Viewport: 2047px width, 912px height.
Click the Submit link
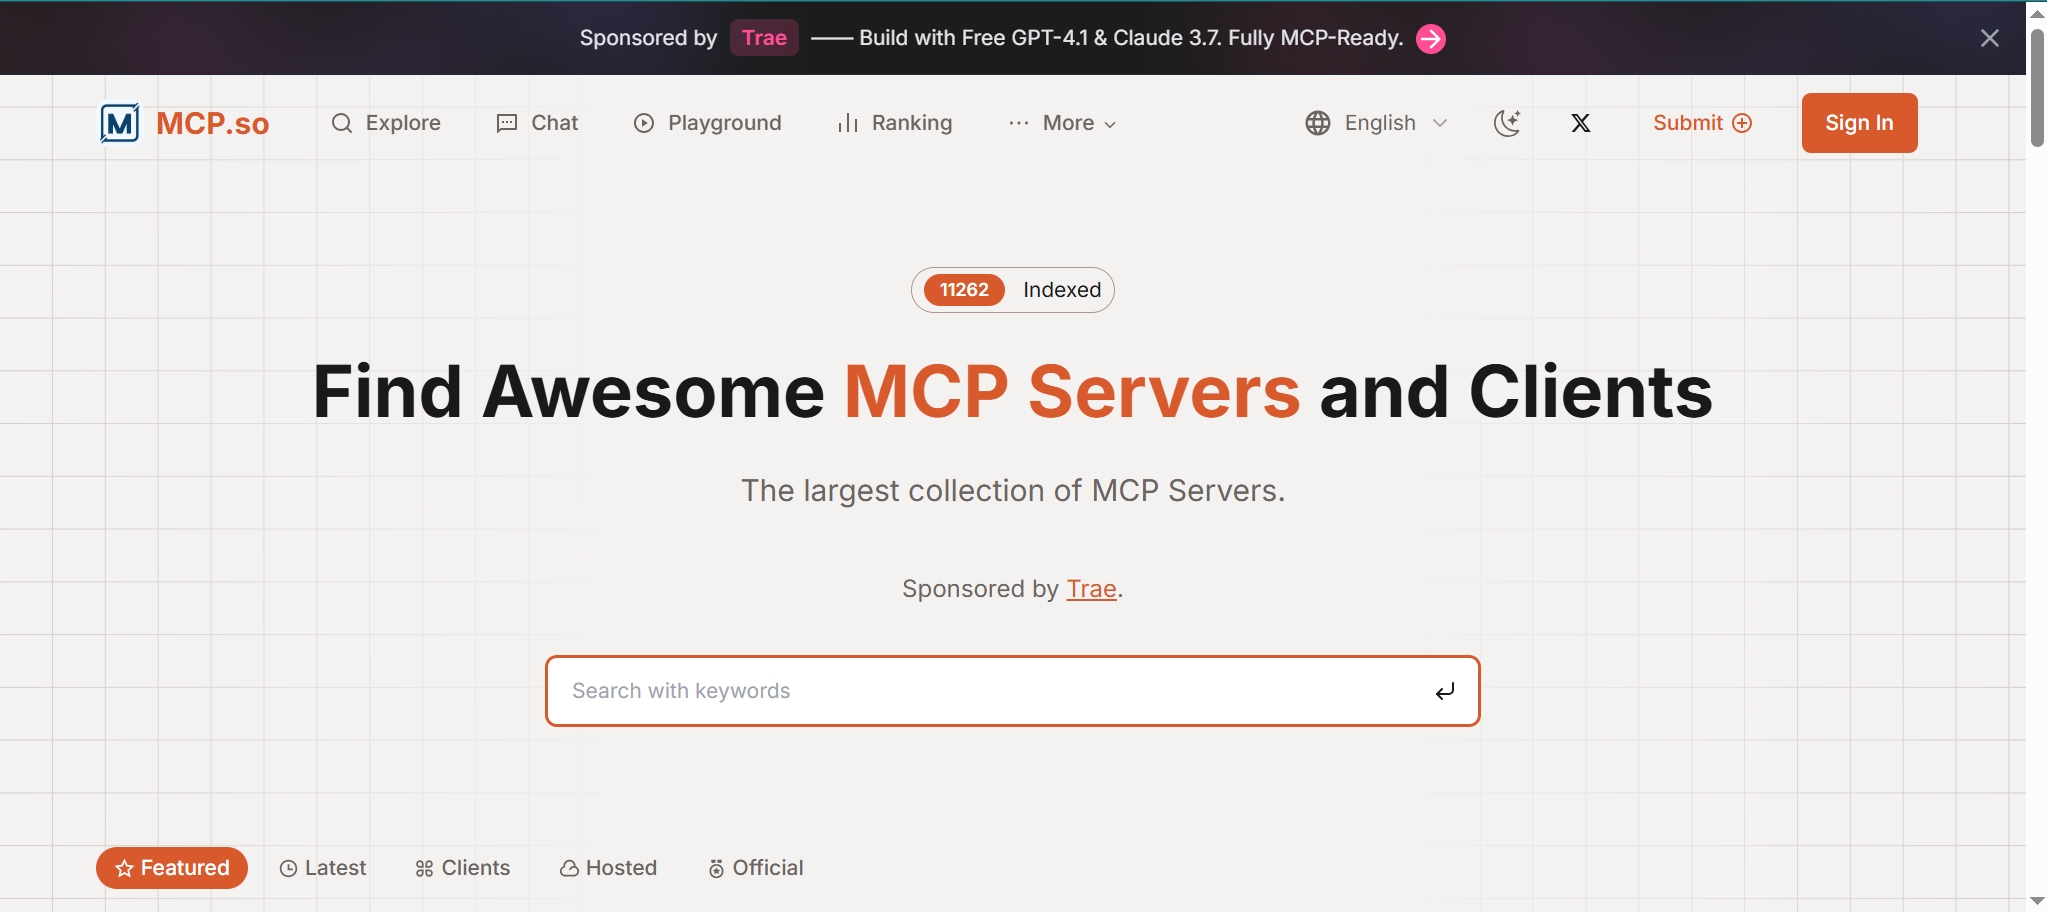pyautogui.click(x=1701, y=123)
